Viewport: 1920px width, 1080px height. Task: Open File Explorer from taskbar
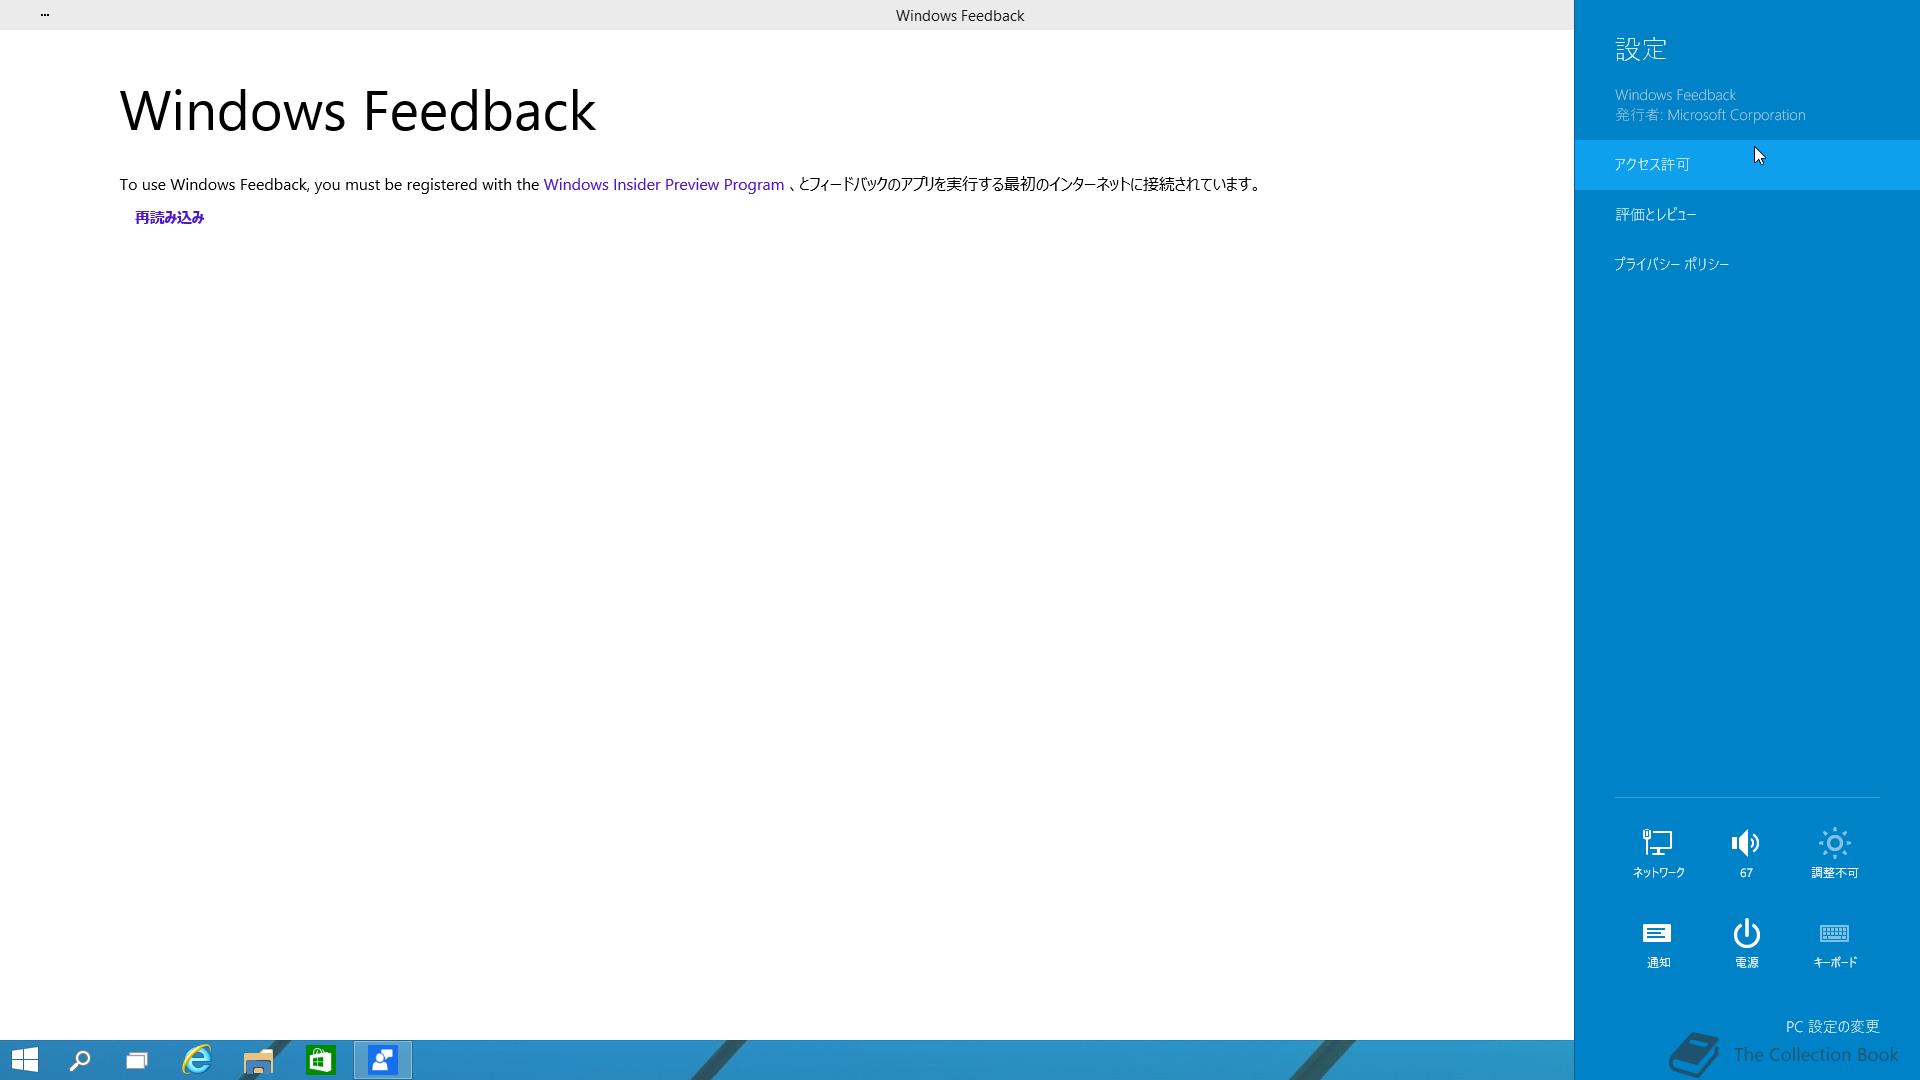[258, 1060]
